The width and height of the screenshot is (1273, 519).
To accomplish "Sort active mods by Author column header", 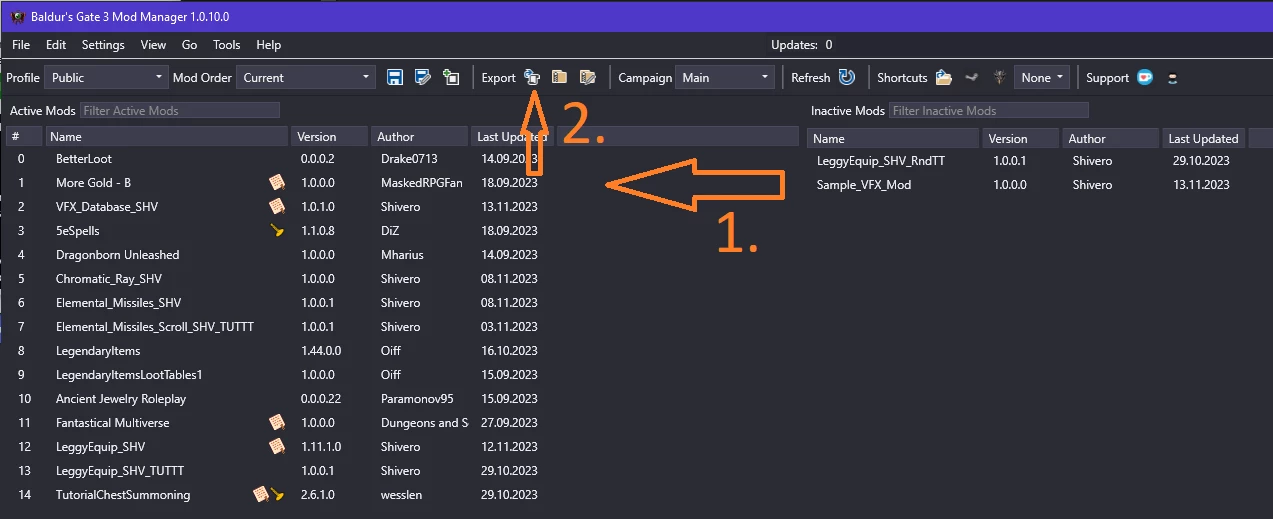I will (x=419, y=137).
